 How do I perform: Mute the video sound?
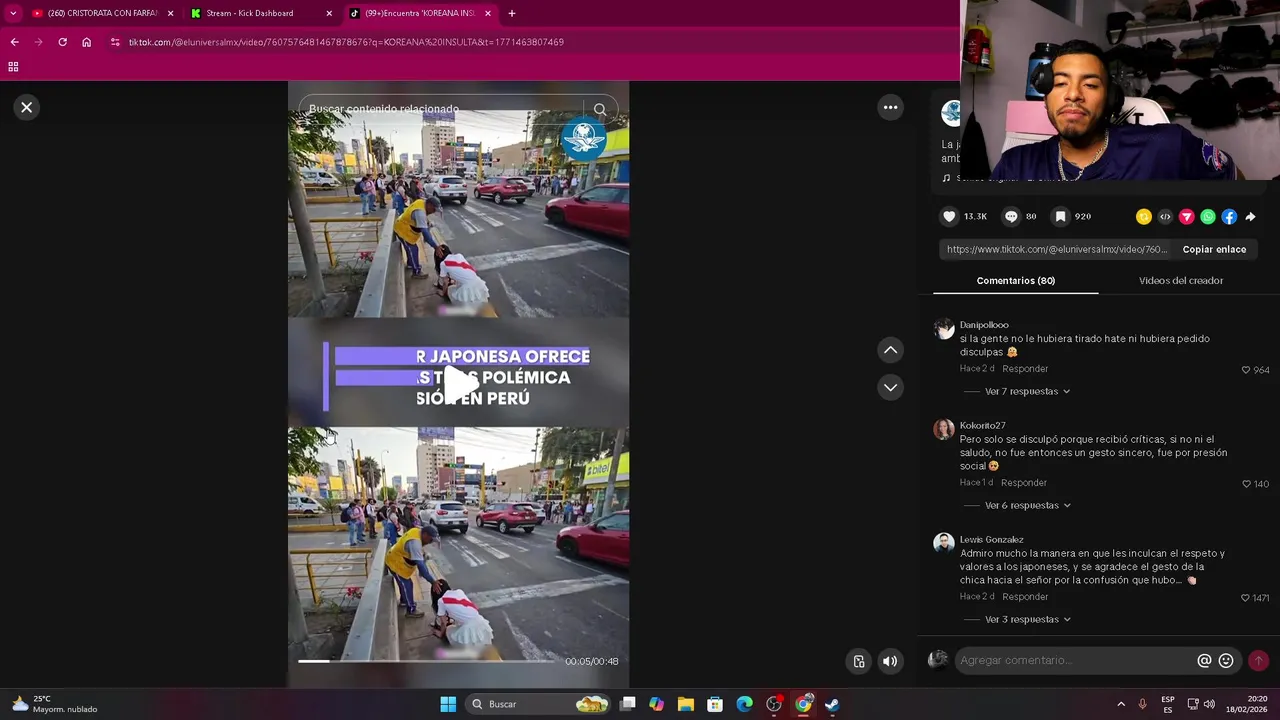pyautogui.click(x=890, y=661)
